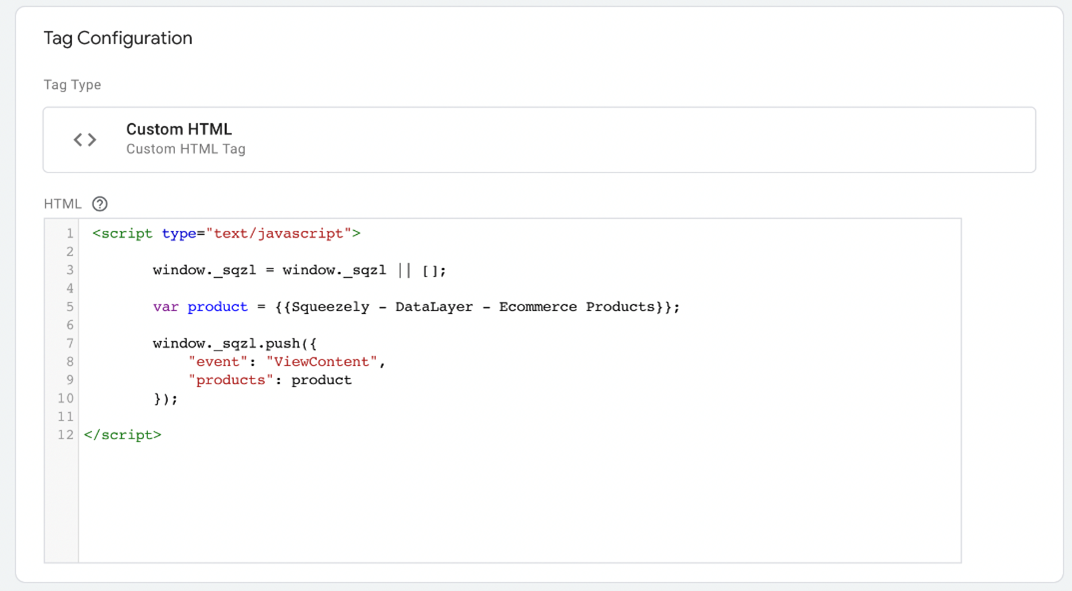This screenshot has height=591, width=1072.
Task: Click empty area inside HTML code editor
Action: [x=520, y=503]
